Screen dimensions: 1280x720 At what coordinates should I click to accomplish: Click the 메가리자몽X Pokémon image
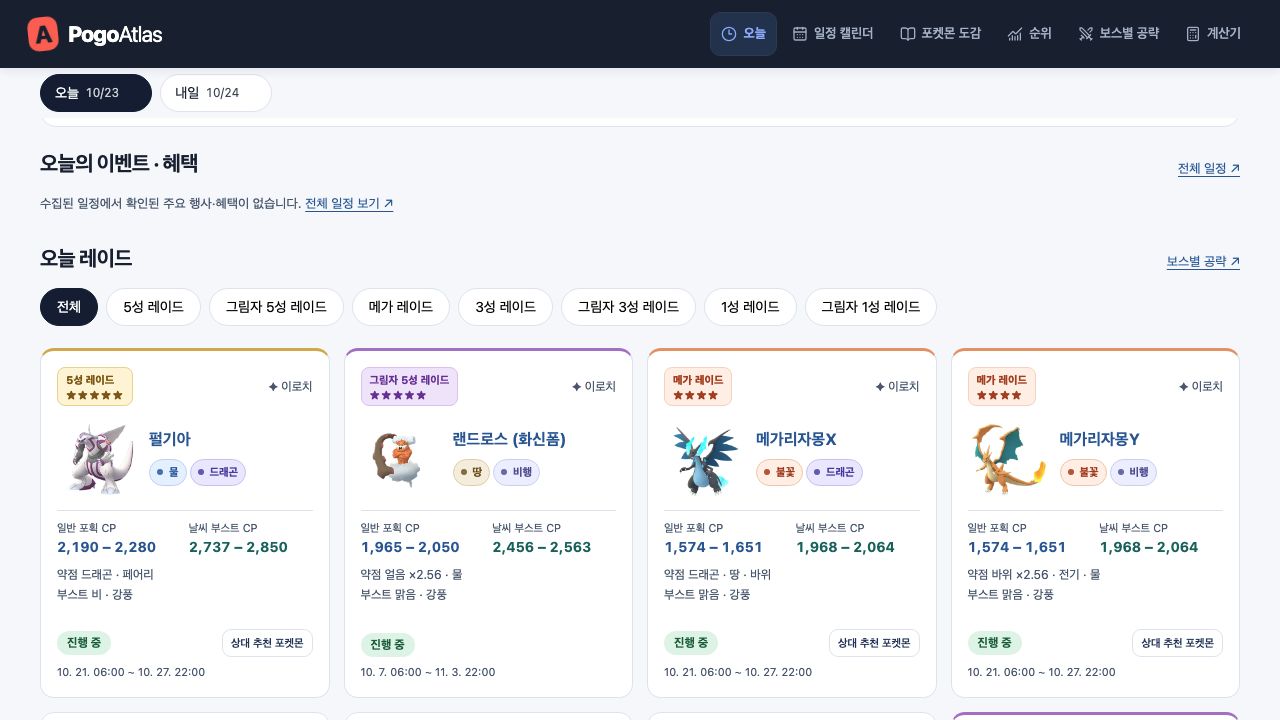(x=704, y=459)
